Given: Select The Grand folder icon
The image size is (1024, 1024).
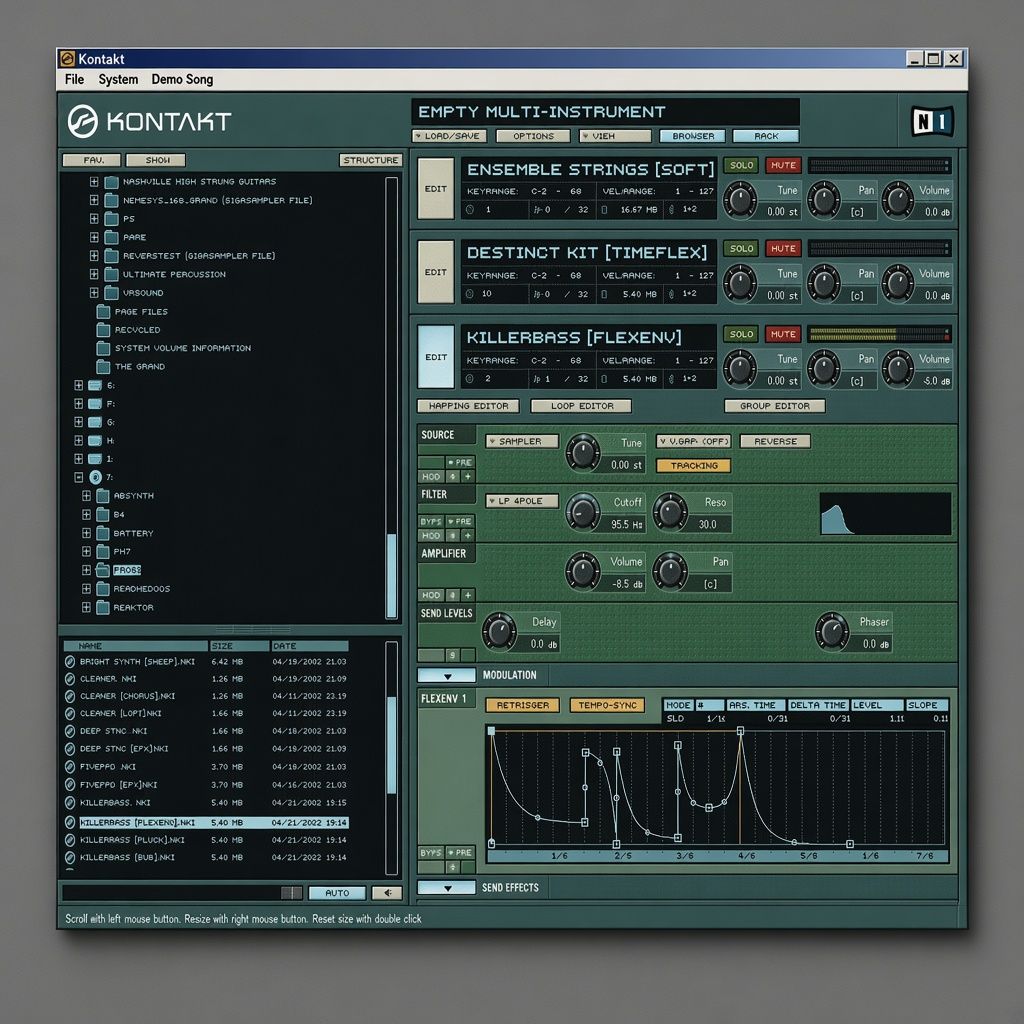Looking at the screenshot, I should pos(103,366).
